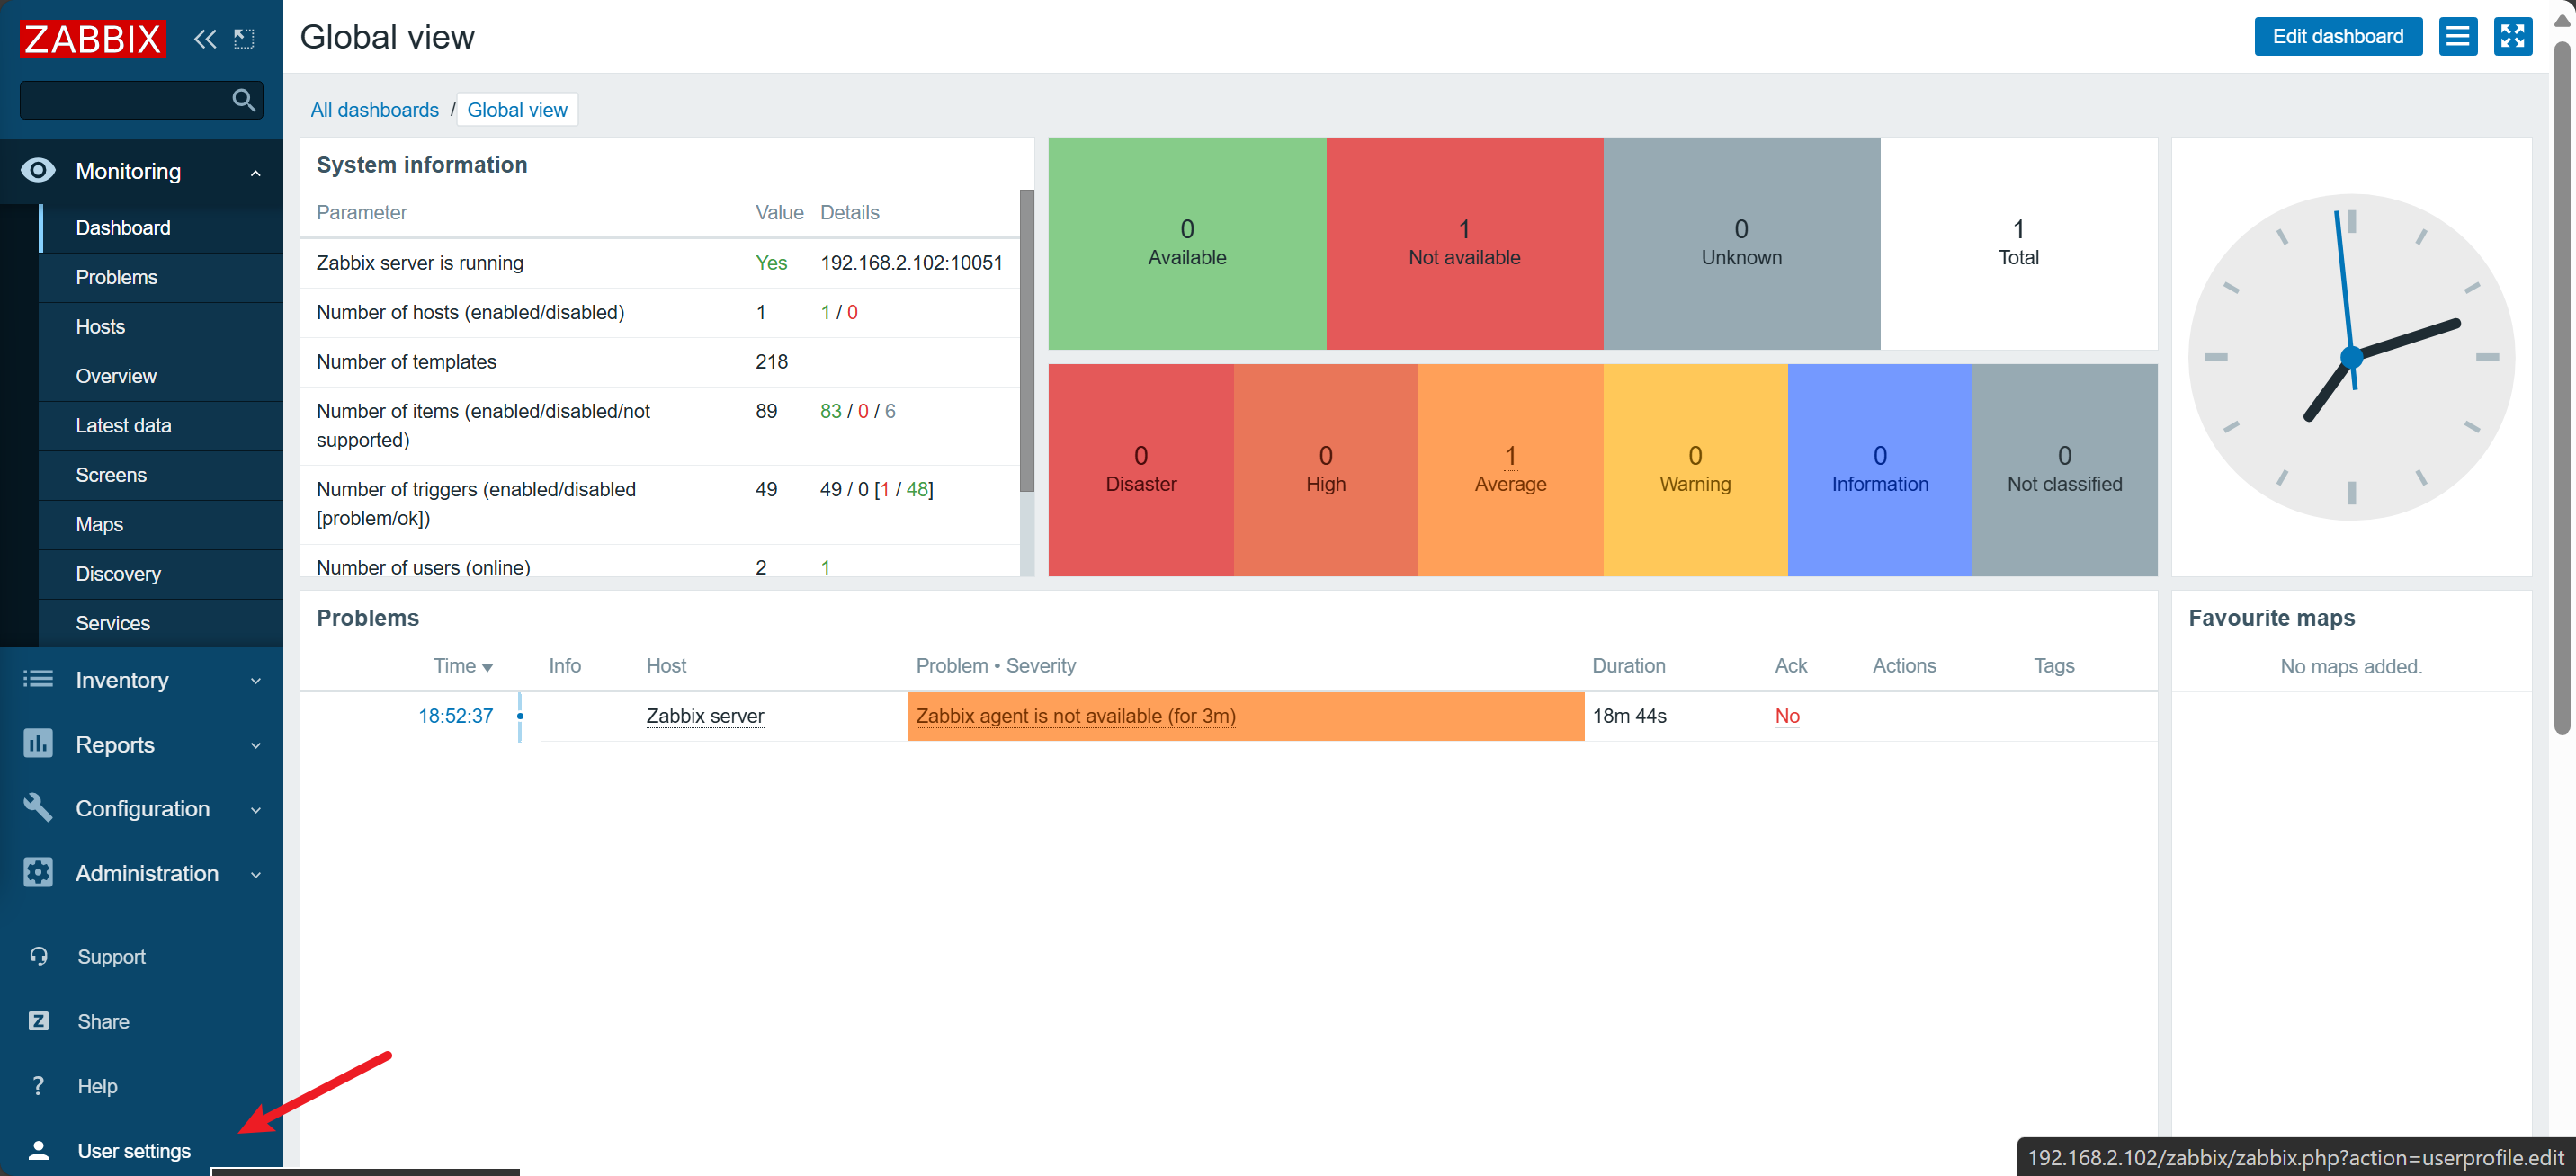
Task: Expand the Administration menu section
Action: 256,875
